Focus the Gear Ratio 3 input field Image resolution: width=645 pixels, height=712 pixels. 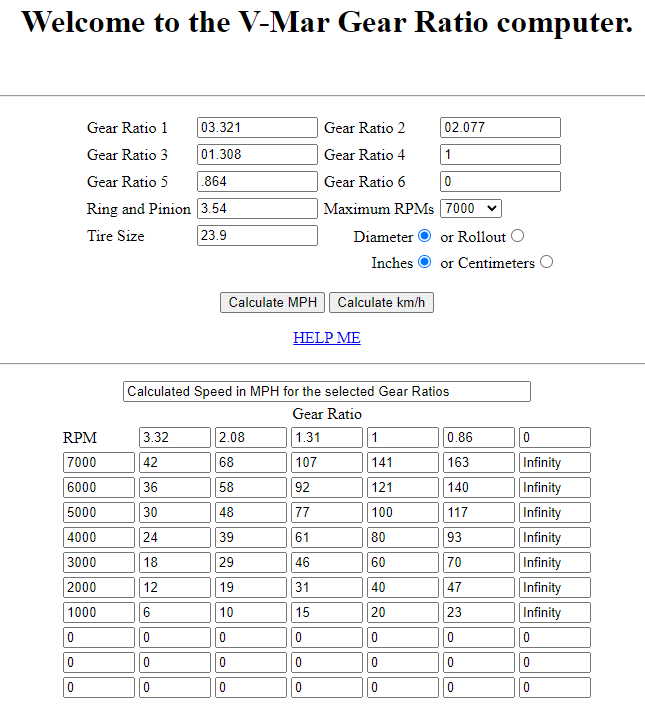(x=257, y=154)
